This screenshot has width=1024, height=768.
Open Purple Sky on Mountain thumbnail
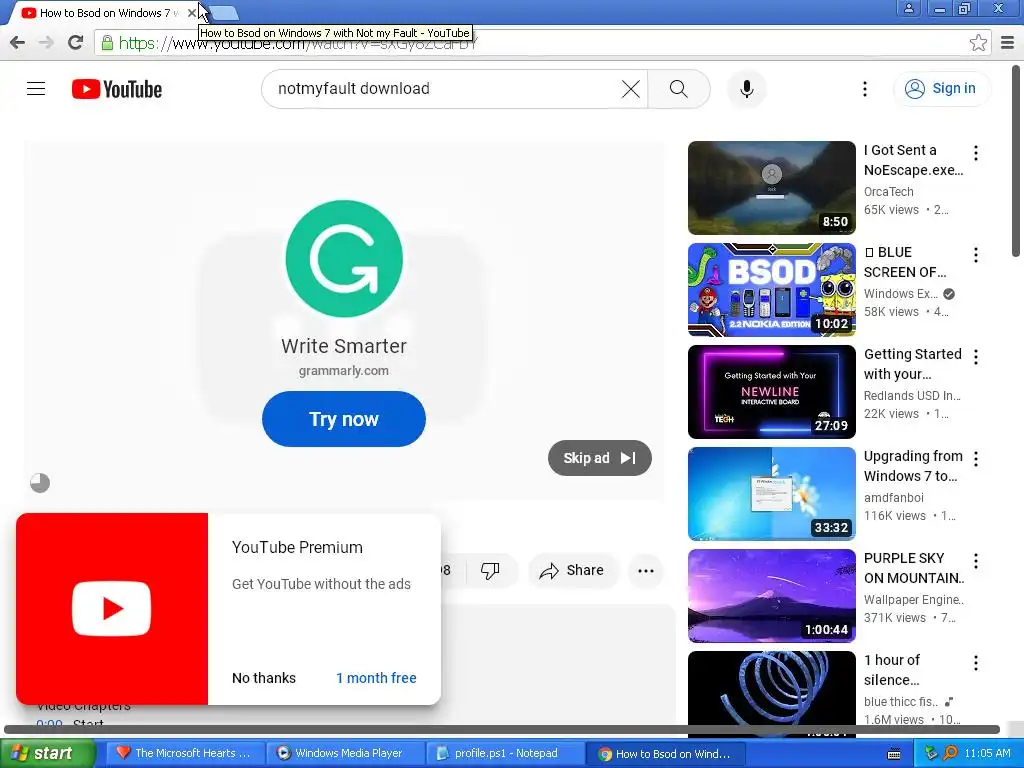(771, 596)
